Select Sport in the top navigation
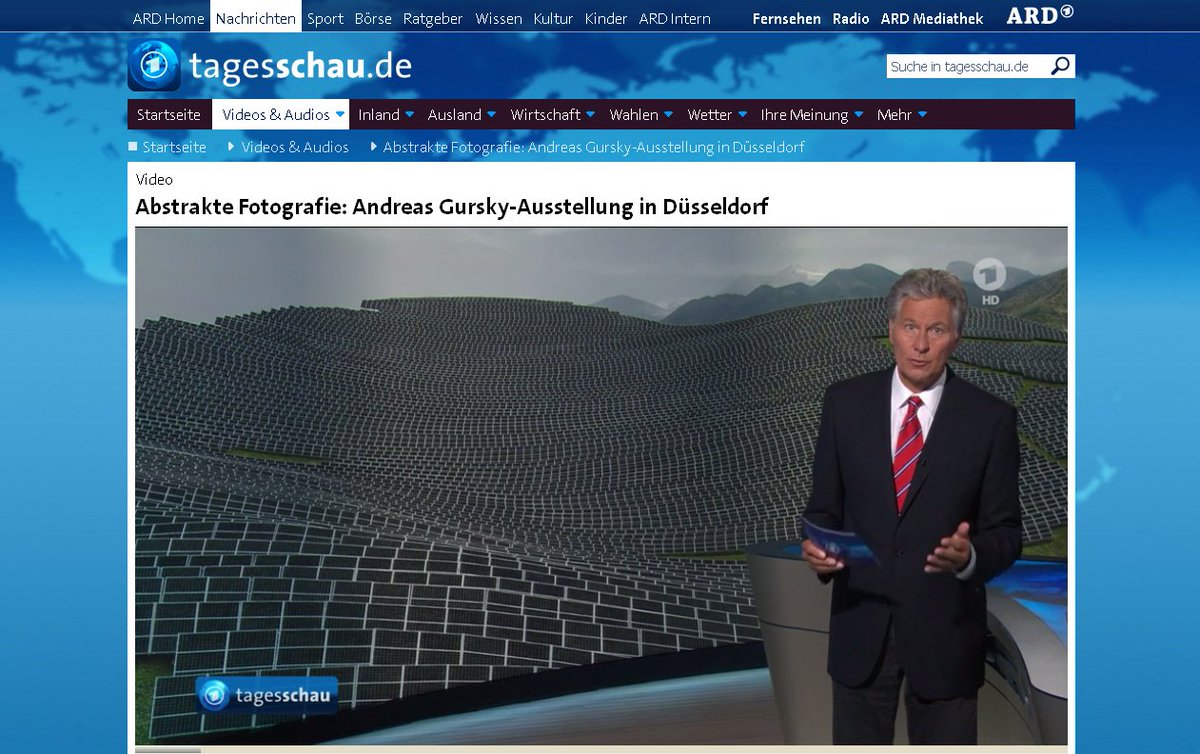Screen dimensions: 1200x754 [x=325, y=17]
